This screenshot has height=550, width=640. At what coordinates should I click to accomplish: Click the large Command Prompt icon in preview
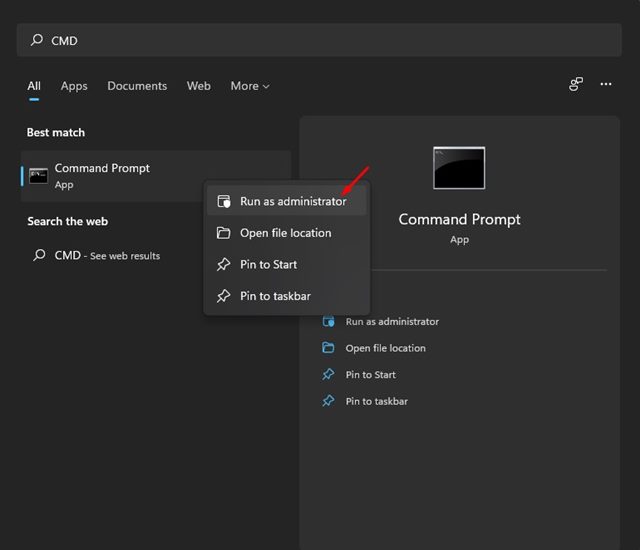pyautogui.click(x=459, y=168)
